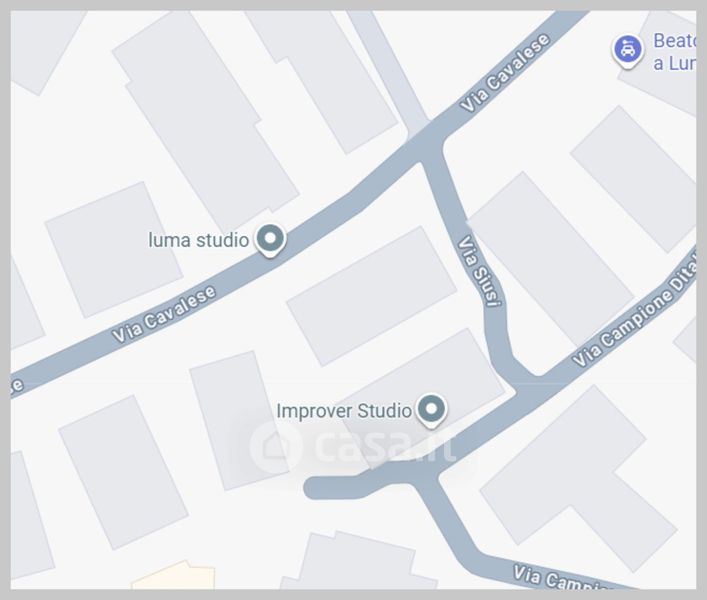The image size is (707, 600).
Task: Click the dead-end road stub below Improver Studio
Action: [x=336, y=487]
